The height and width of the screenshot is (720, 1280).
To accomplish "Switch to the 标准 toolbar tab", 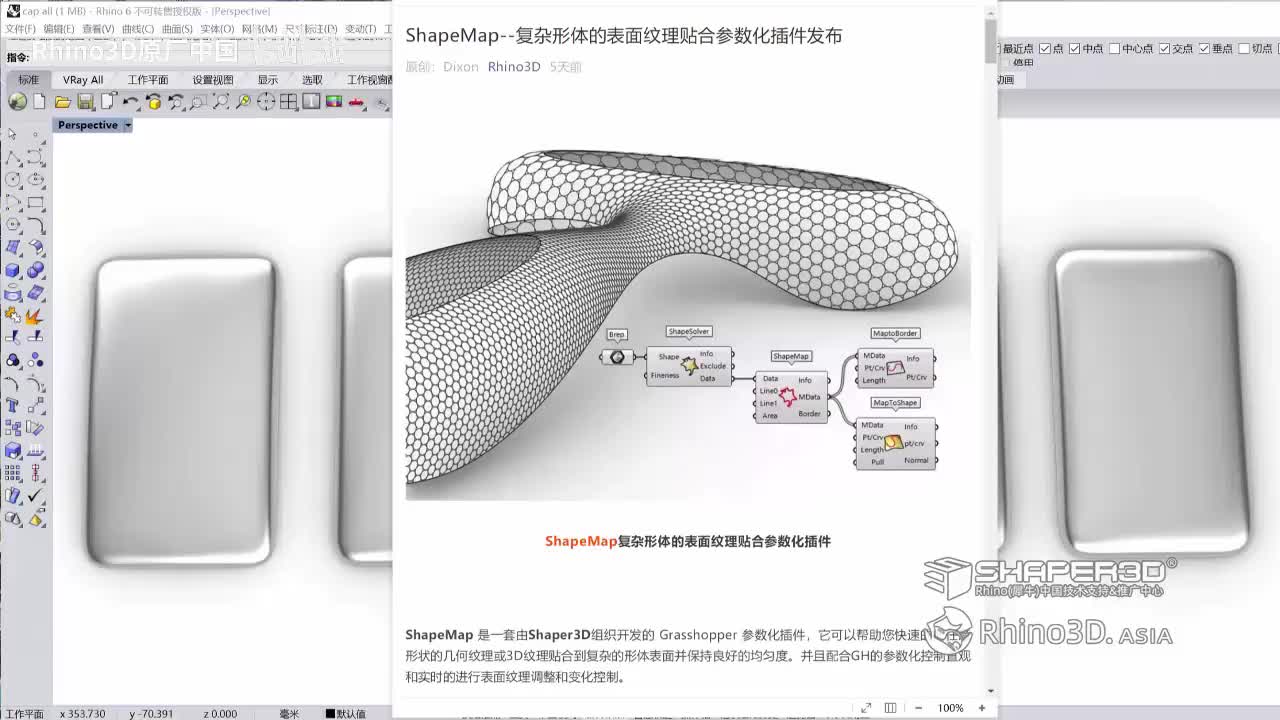I will [28, 80].
